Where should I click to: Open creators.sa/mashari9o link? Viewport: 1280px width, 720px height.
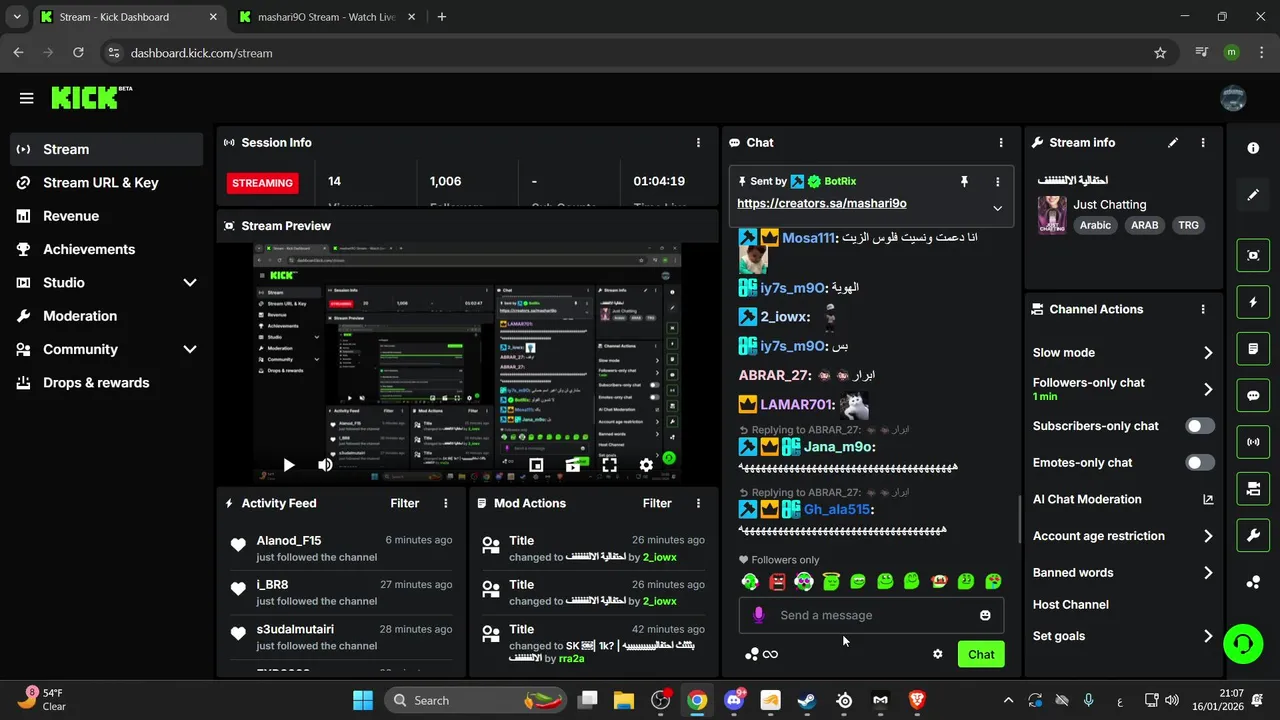tap(822, 204)
